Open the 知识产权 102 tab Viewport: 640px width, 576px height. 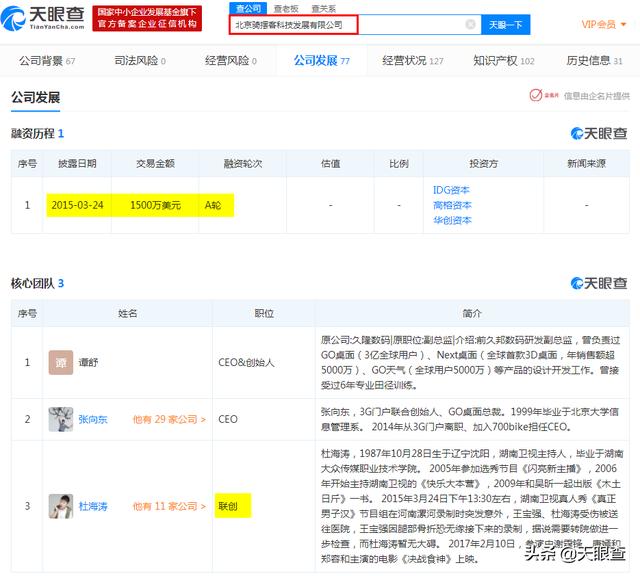504,61
